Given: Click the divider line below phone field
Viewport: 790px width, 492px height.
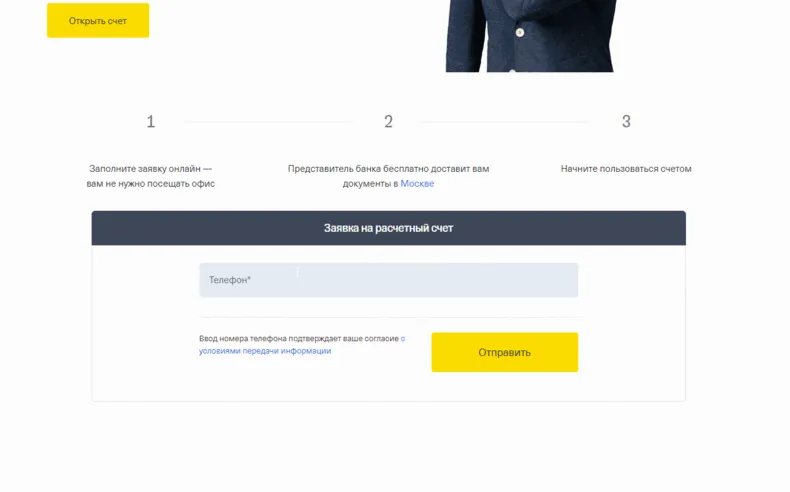Looking at the screenshot, I should click(390, 317).
